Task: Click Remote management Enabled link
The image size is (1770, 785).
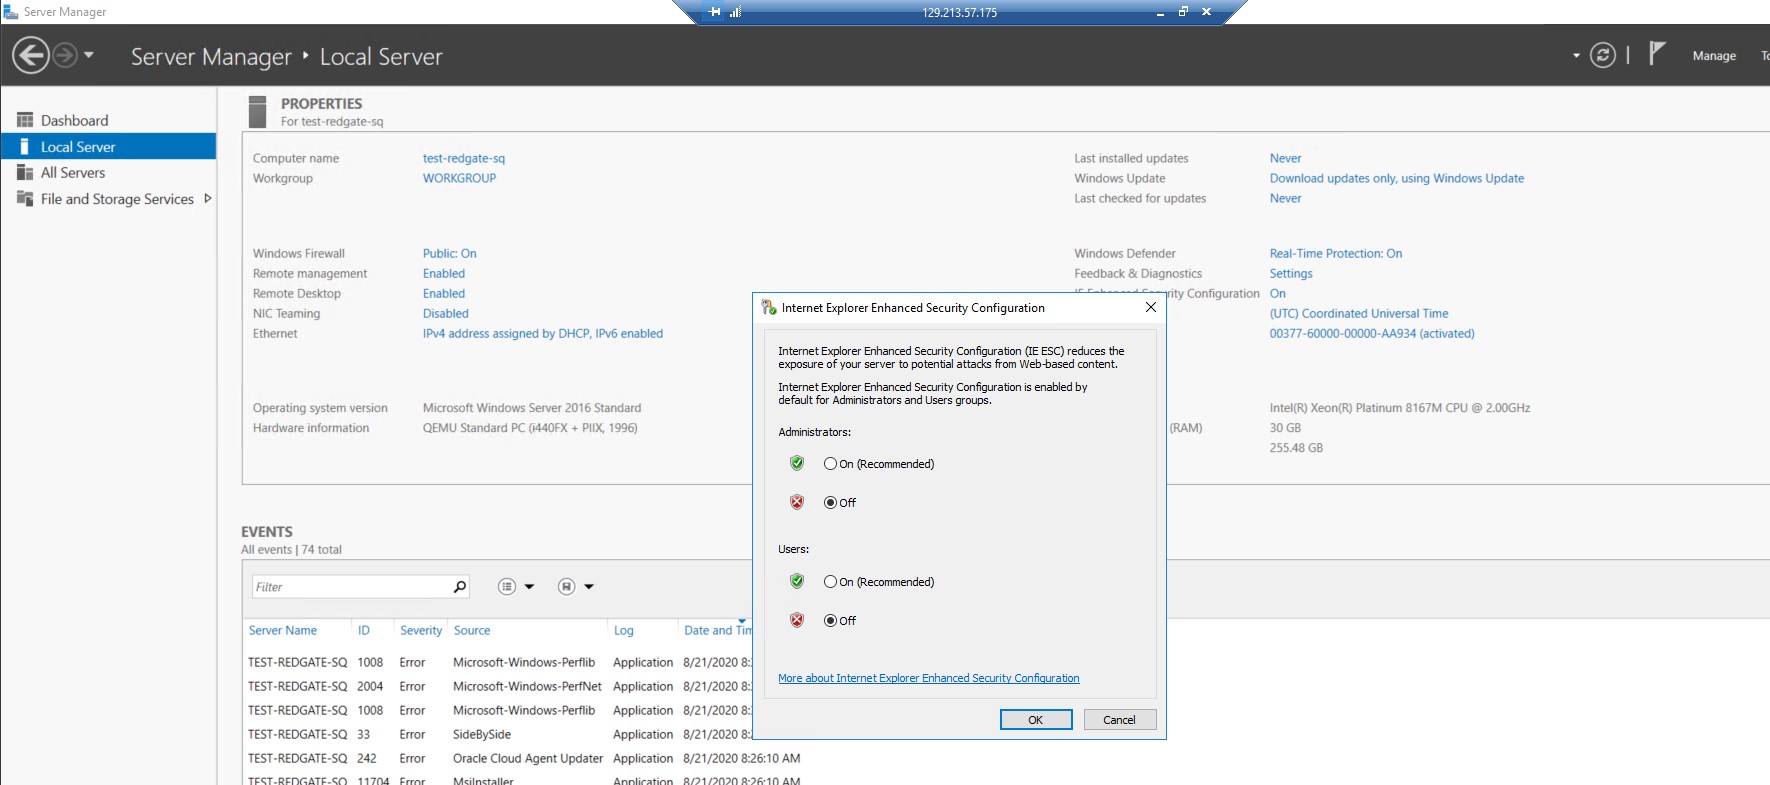Action: [x=444, y=273]
